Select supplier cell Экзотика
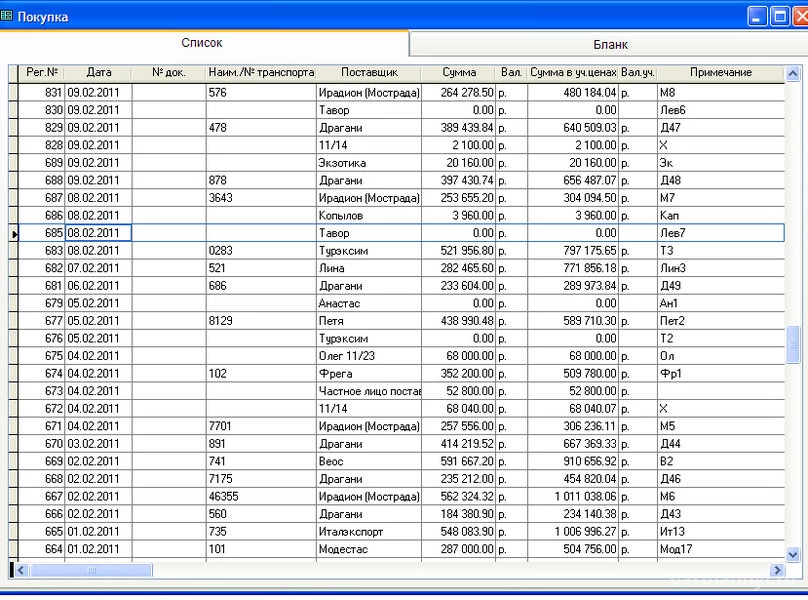This screenshot has height=600, width=808. 369,163
